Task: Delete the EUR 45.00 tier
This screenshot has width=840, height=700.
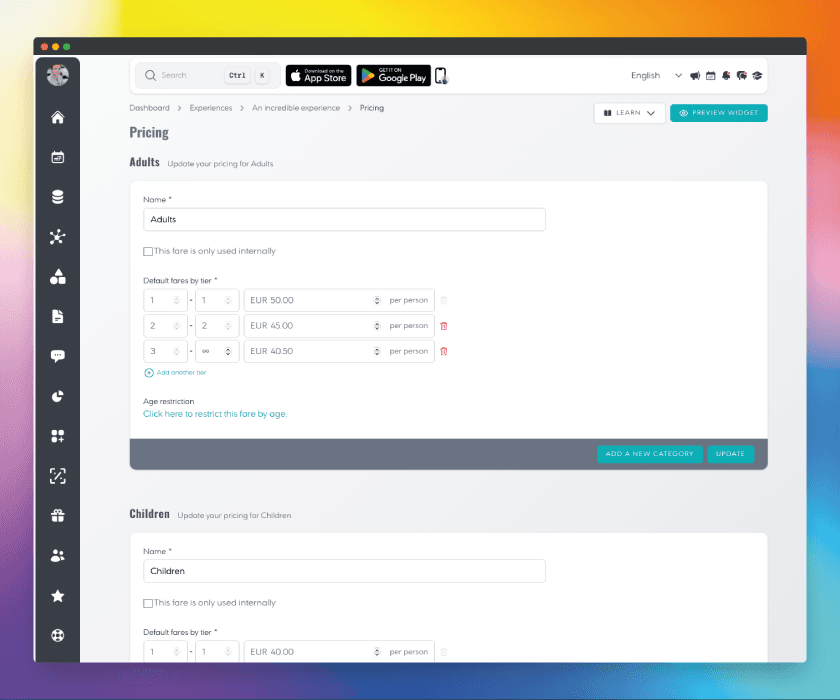Action: click(x=444, y=326)
